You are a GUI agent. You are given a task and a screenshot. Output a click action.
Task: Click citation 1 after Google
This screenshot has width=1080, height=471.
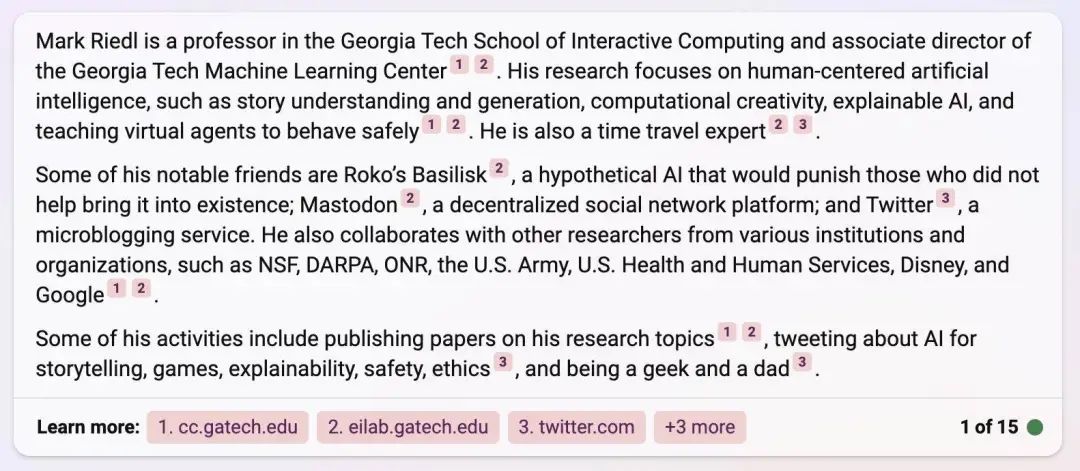point(117,289)
